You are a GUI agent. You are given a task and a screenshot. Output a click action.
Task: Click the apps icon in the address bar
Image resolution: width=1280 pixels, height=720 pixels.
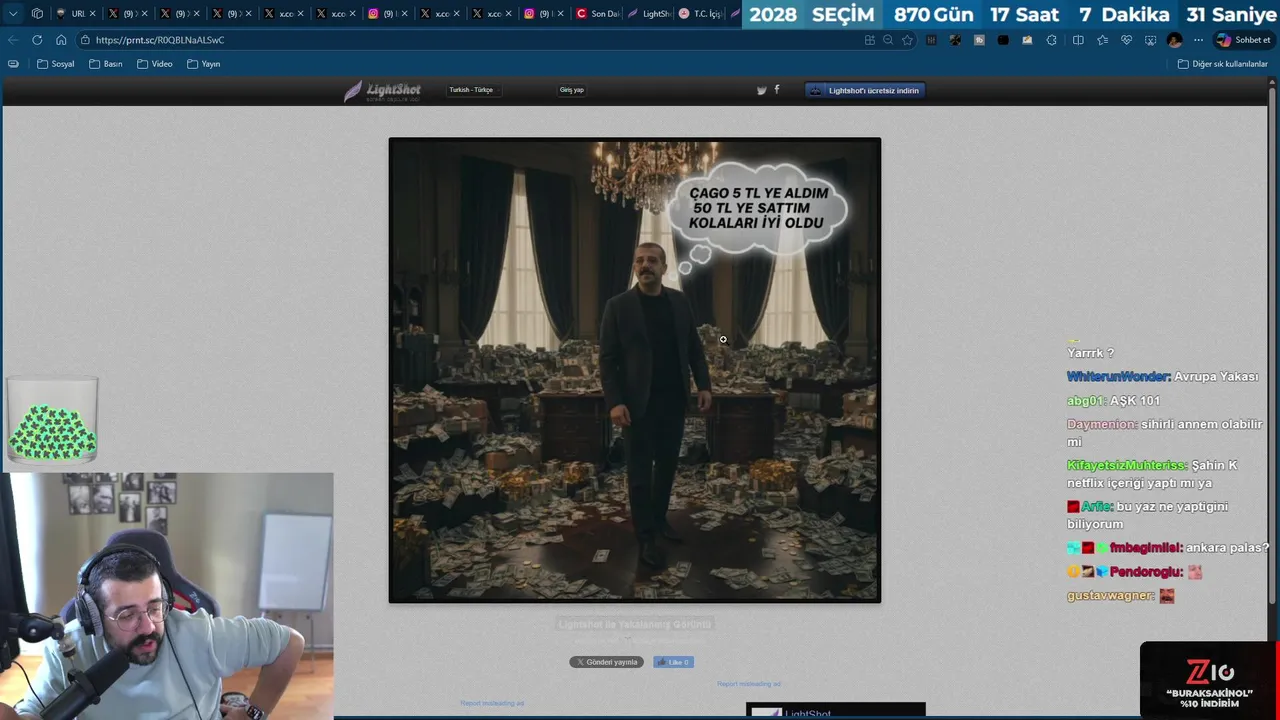870,40
